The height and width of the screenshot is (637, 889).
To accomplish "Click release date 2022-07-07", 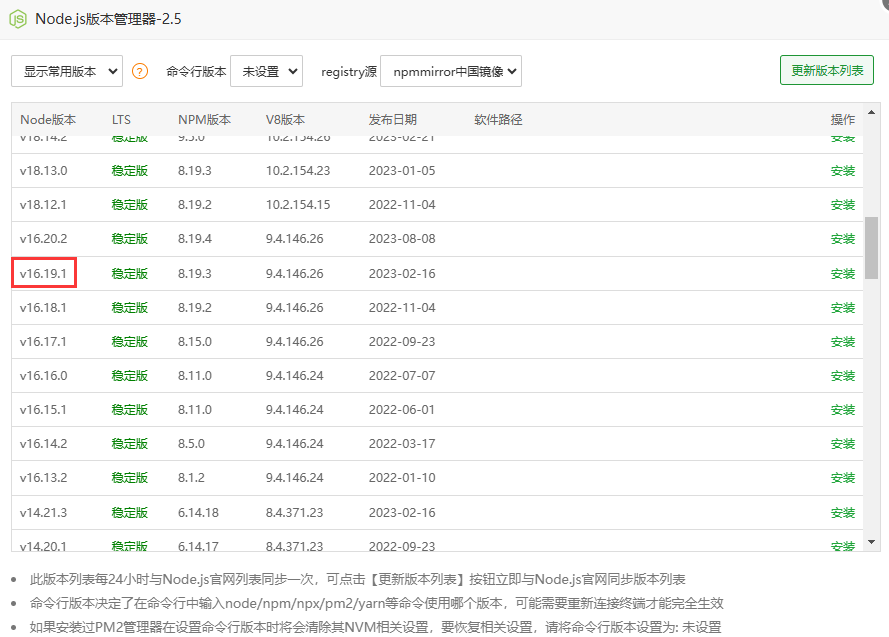I will (402, 376).
